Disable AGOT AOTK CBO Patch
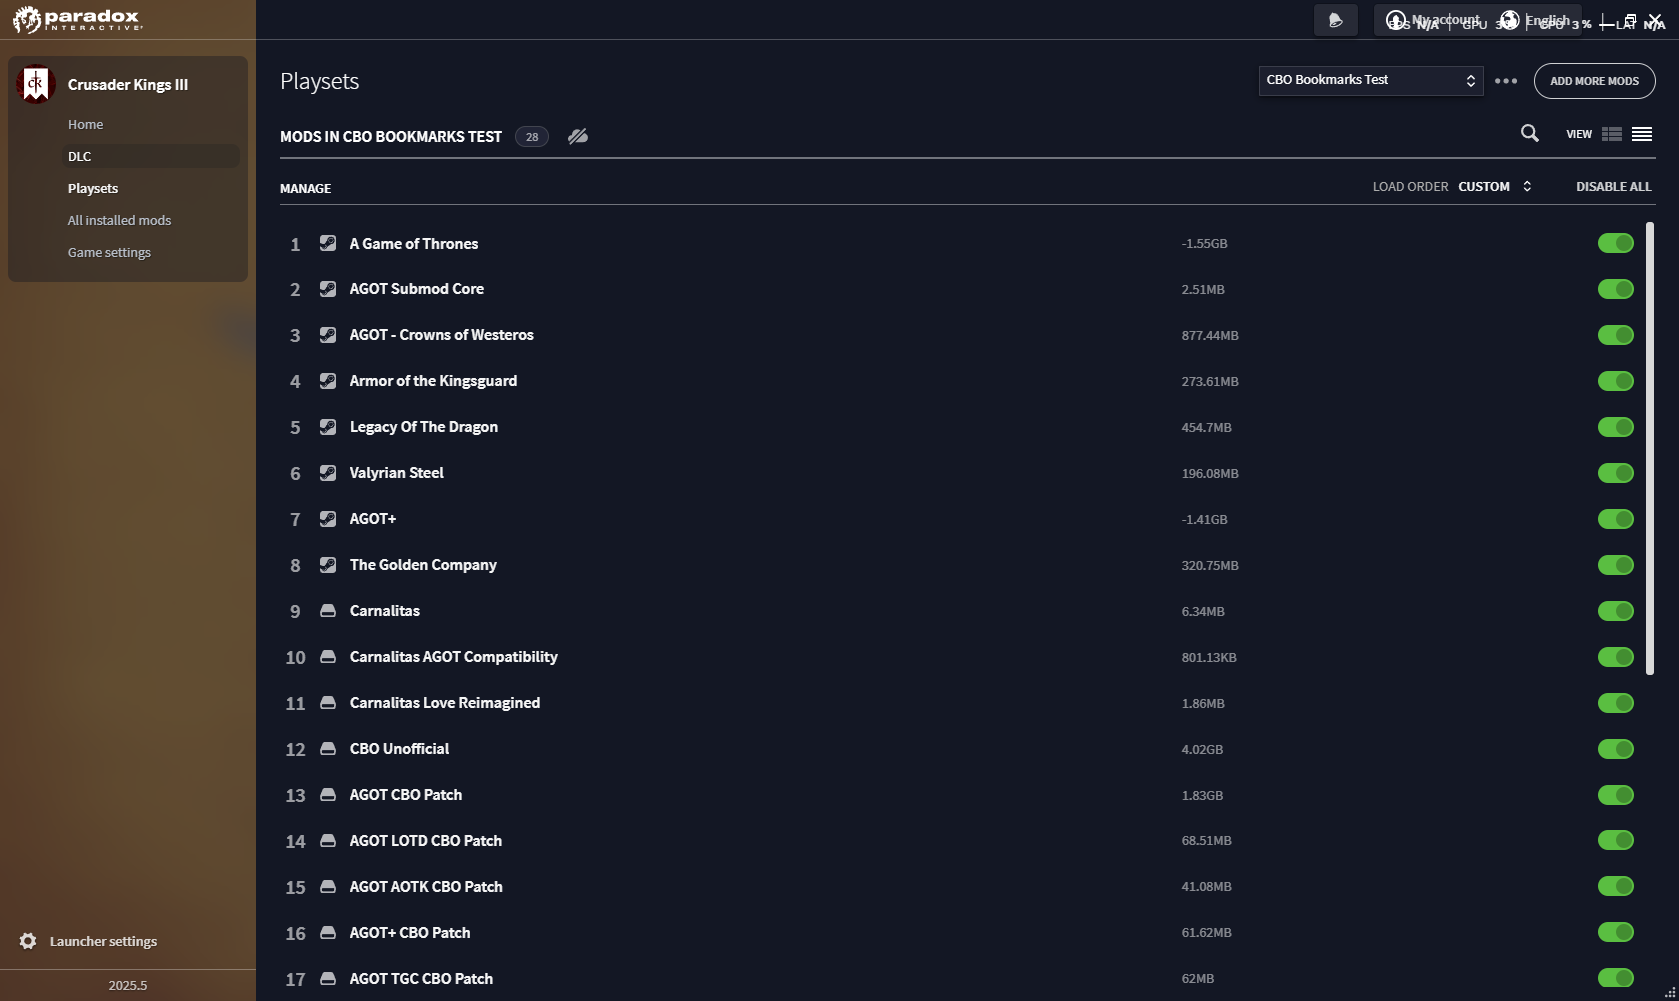The width and height of the screenshot is (1679, 1001). click(1615, 887)
